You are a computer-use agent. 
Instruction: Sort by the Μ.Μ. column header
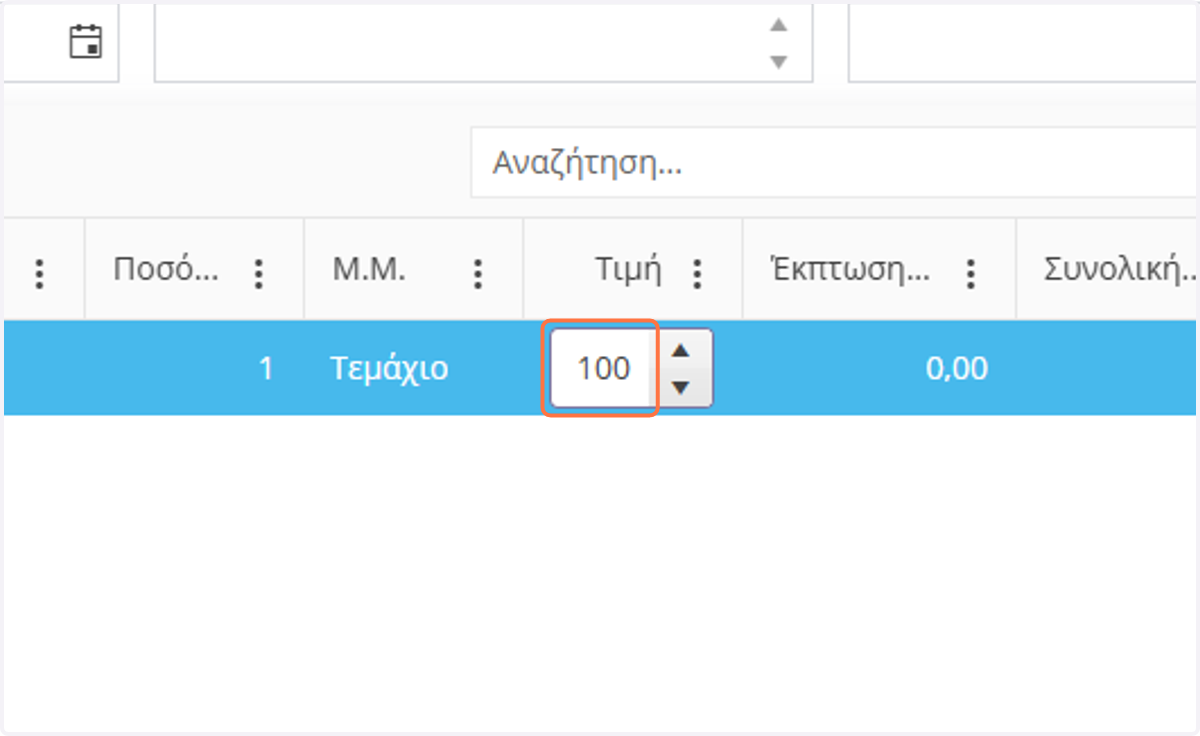point(369,271)
